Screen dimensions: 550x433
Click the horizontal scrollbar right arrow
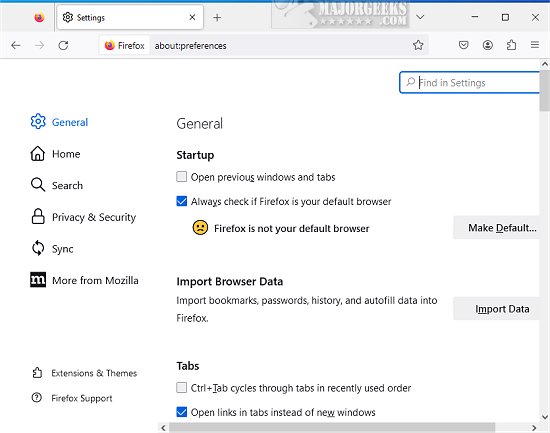point(534,428)
